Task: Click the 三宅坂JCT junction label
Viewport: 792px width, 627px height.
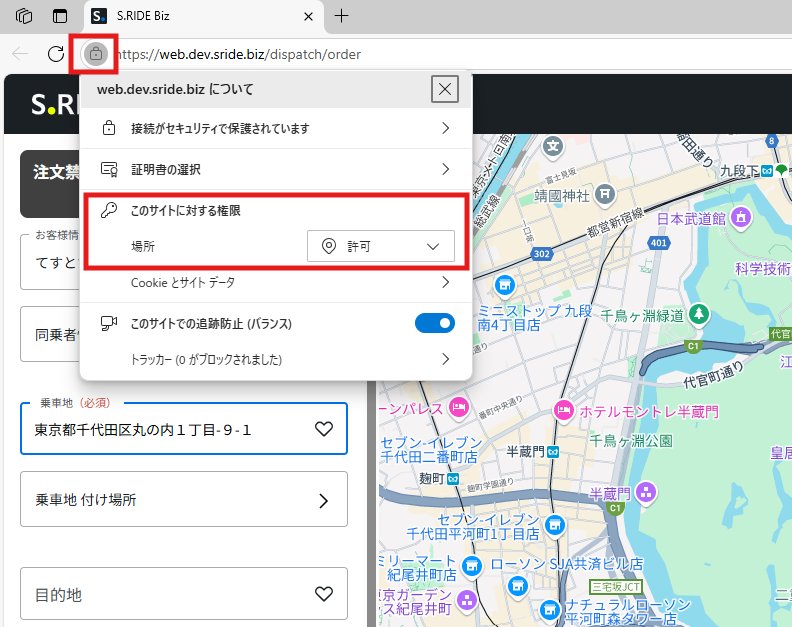Action: point(616,587)
